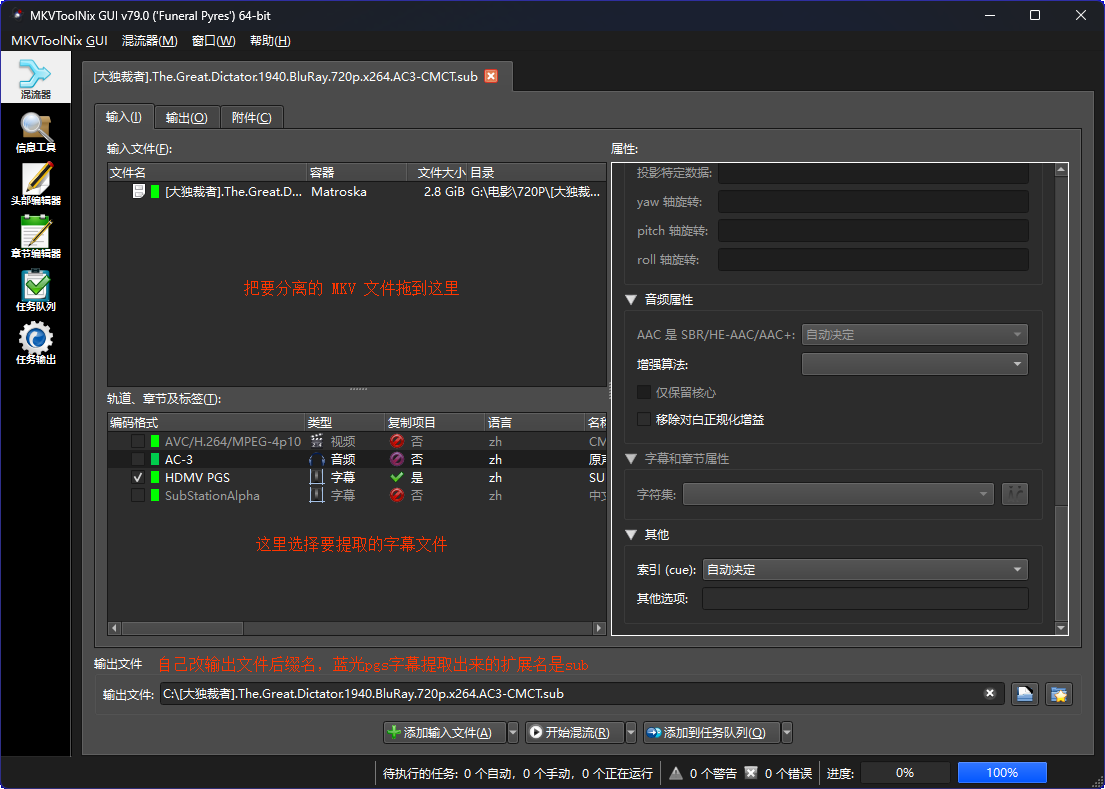1105x789 pixels.
Task: Open the 混流器(M) menu
Action: coord(149,41)
